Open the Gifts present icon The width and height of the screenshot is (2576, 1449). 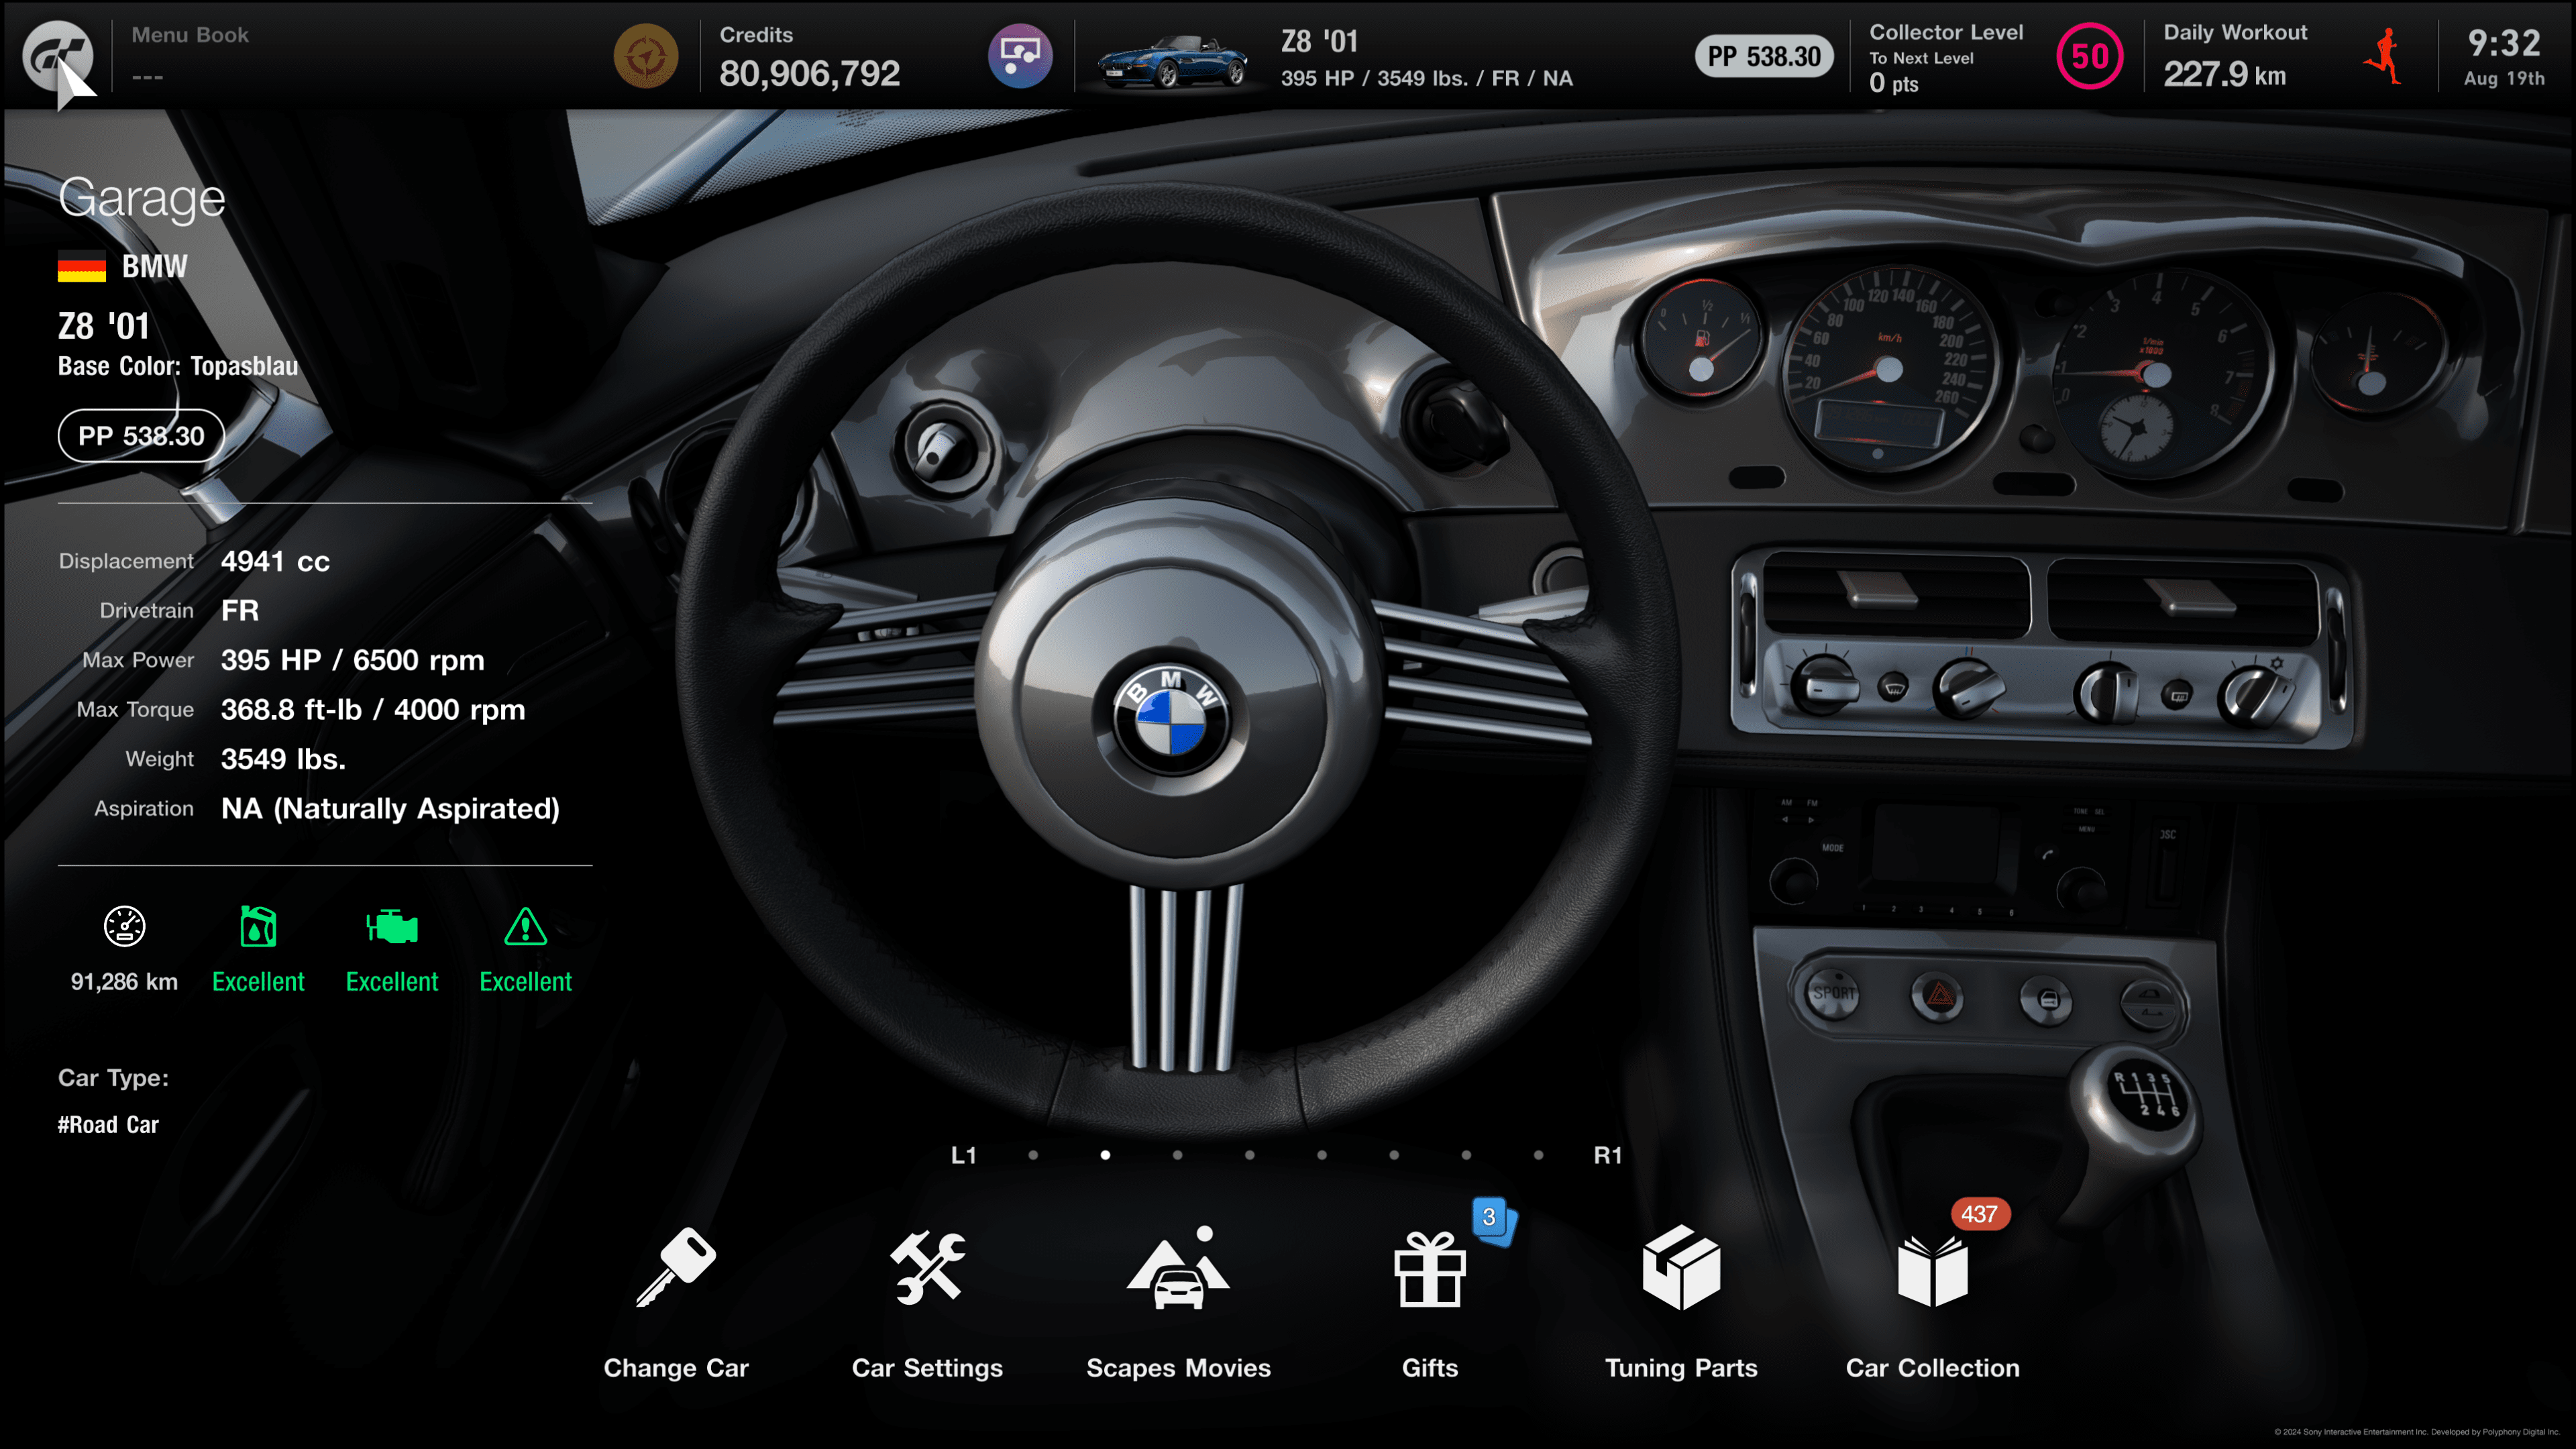click(1430, 1270)
